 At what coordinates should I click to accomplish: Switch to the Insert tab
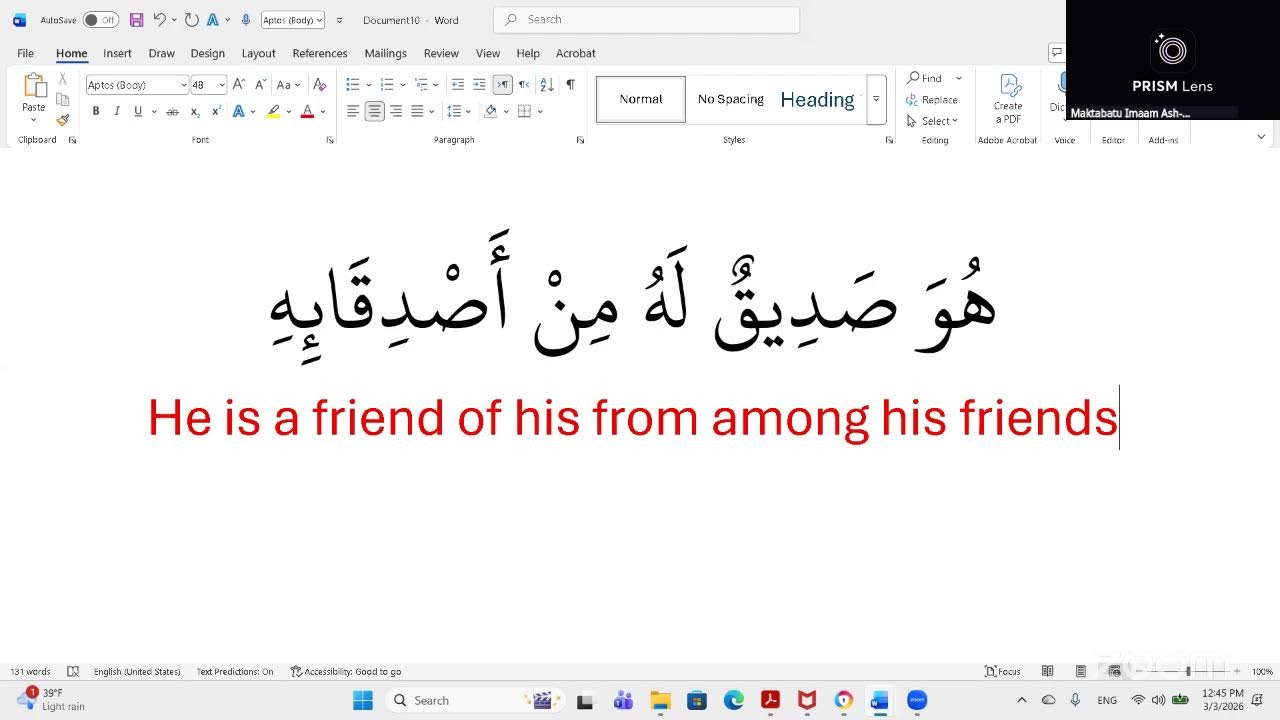click(x=117, y=53)
